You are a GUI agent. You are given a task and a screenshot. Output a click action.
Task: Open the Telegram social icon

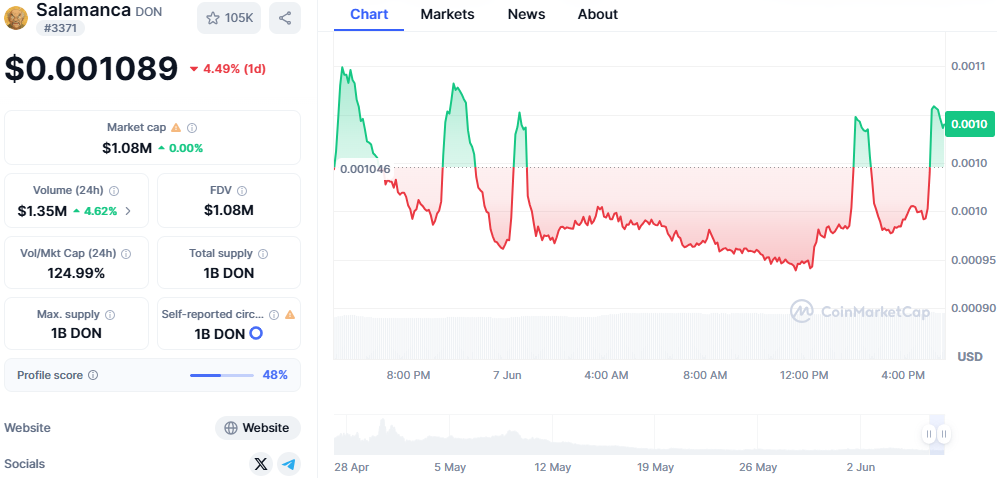pos(289,464)
